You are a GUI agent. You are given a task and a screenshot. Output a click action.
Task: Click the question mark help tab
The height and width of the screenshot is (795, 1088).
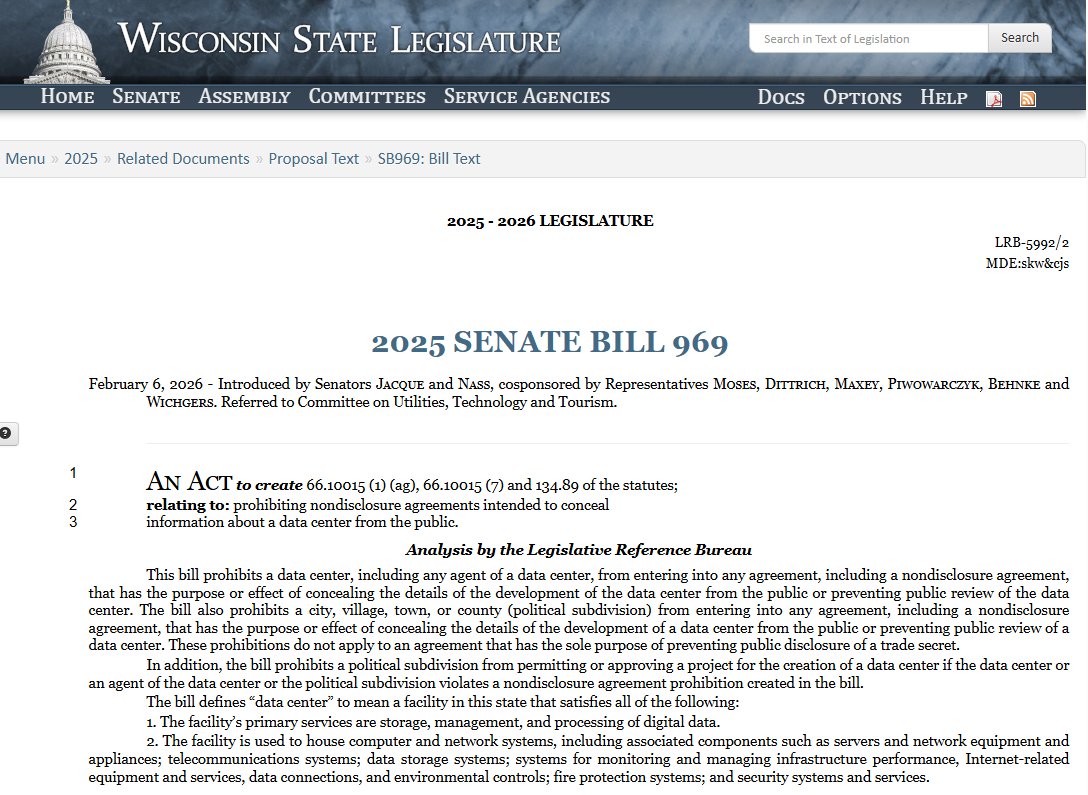[x=8, y=434]
